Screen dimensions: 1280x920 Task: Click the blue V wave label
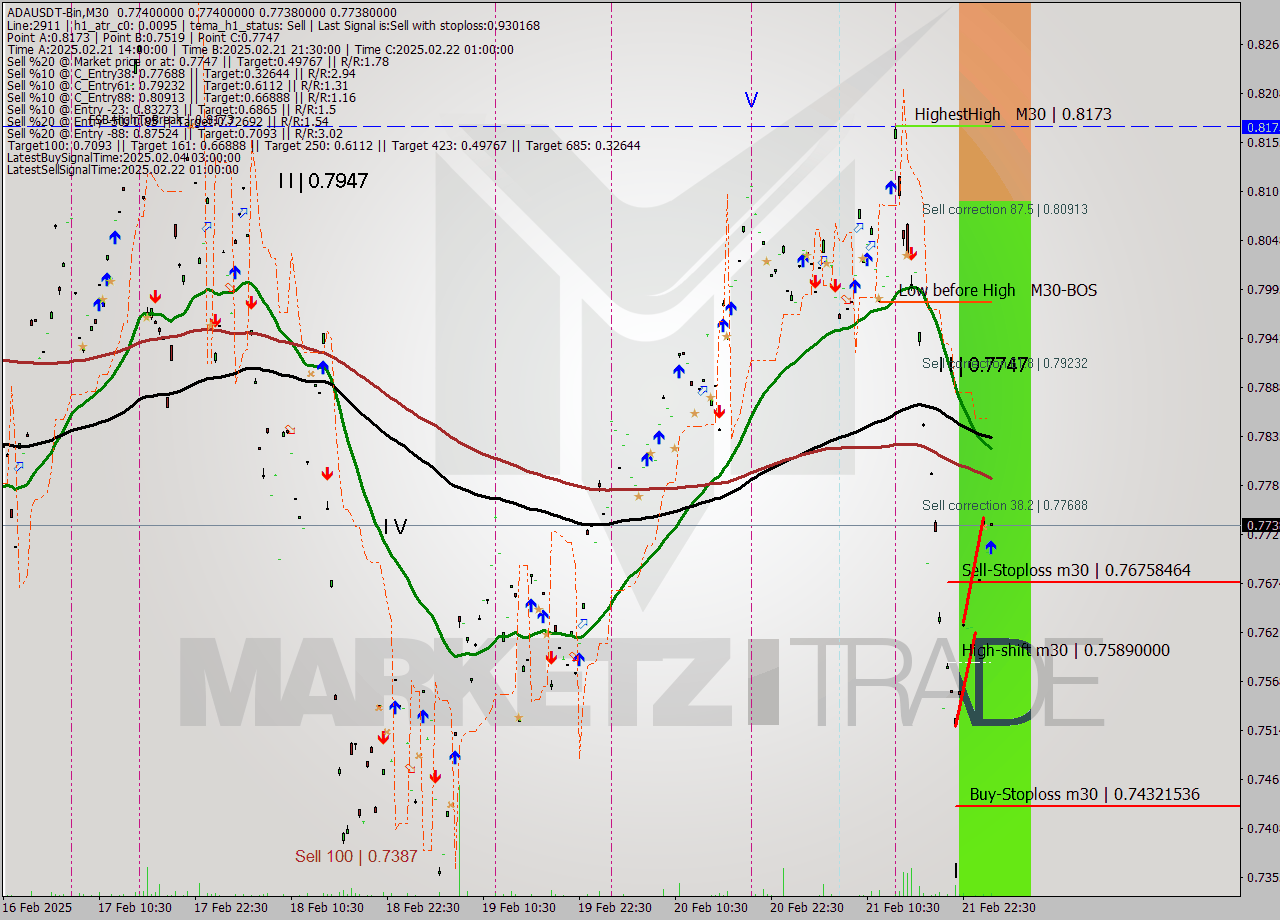(x=751, y=100)
